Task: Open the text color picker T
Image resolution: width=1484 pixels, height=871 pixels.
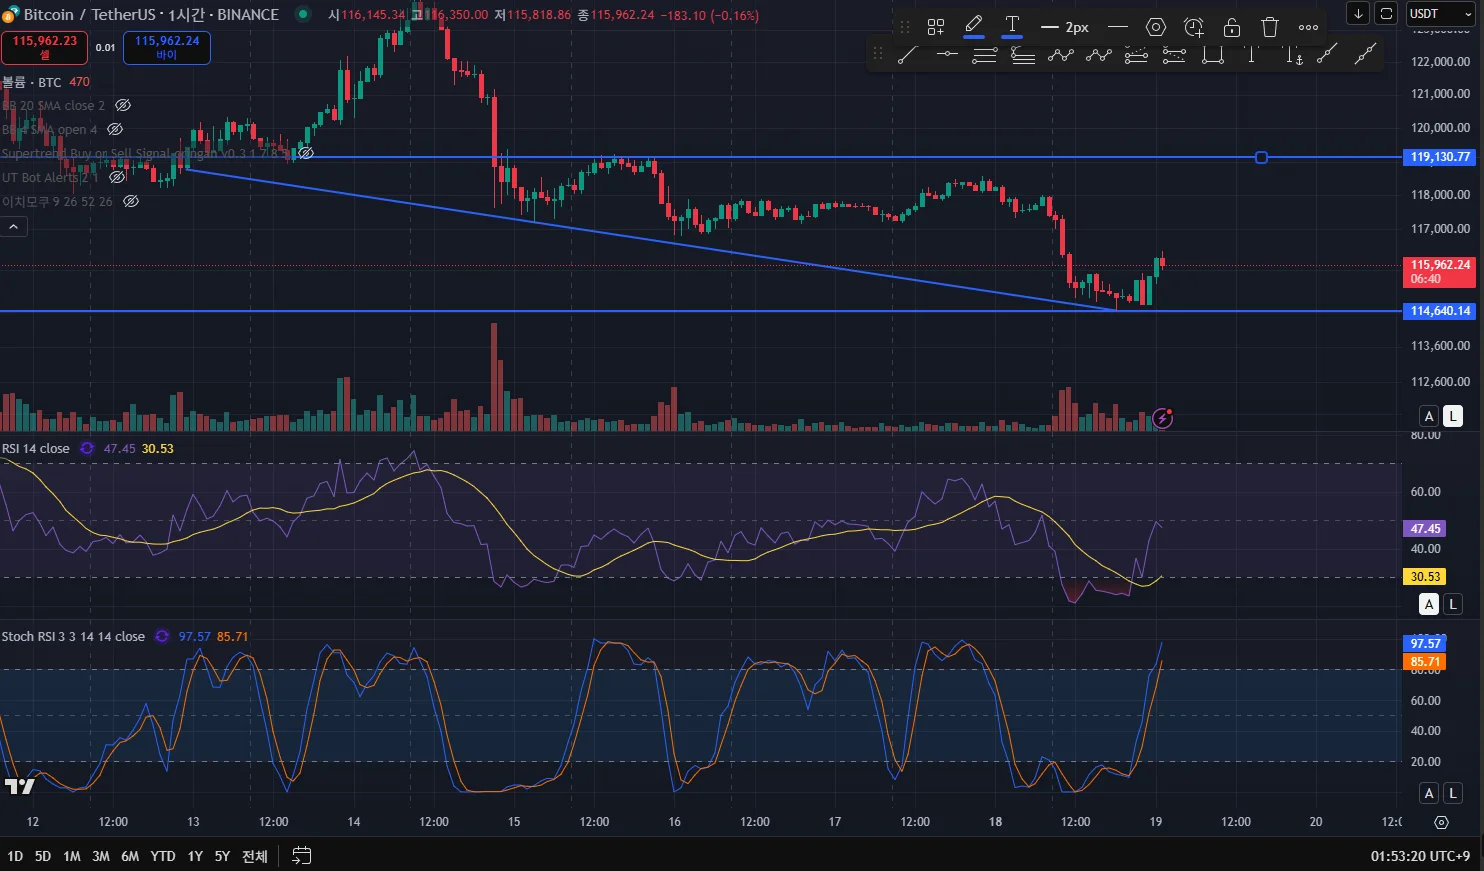Action: coord(1012,27)
